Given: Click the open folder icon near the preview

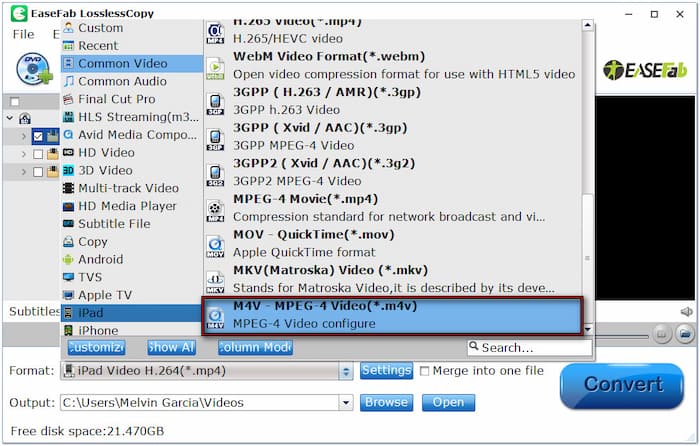Looking at the screenshot, I should tap(685, 333).
